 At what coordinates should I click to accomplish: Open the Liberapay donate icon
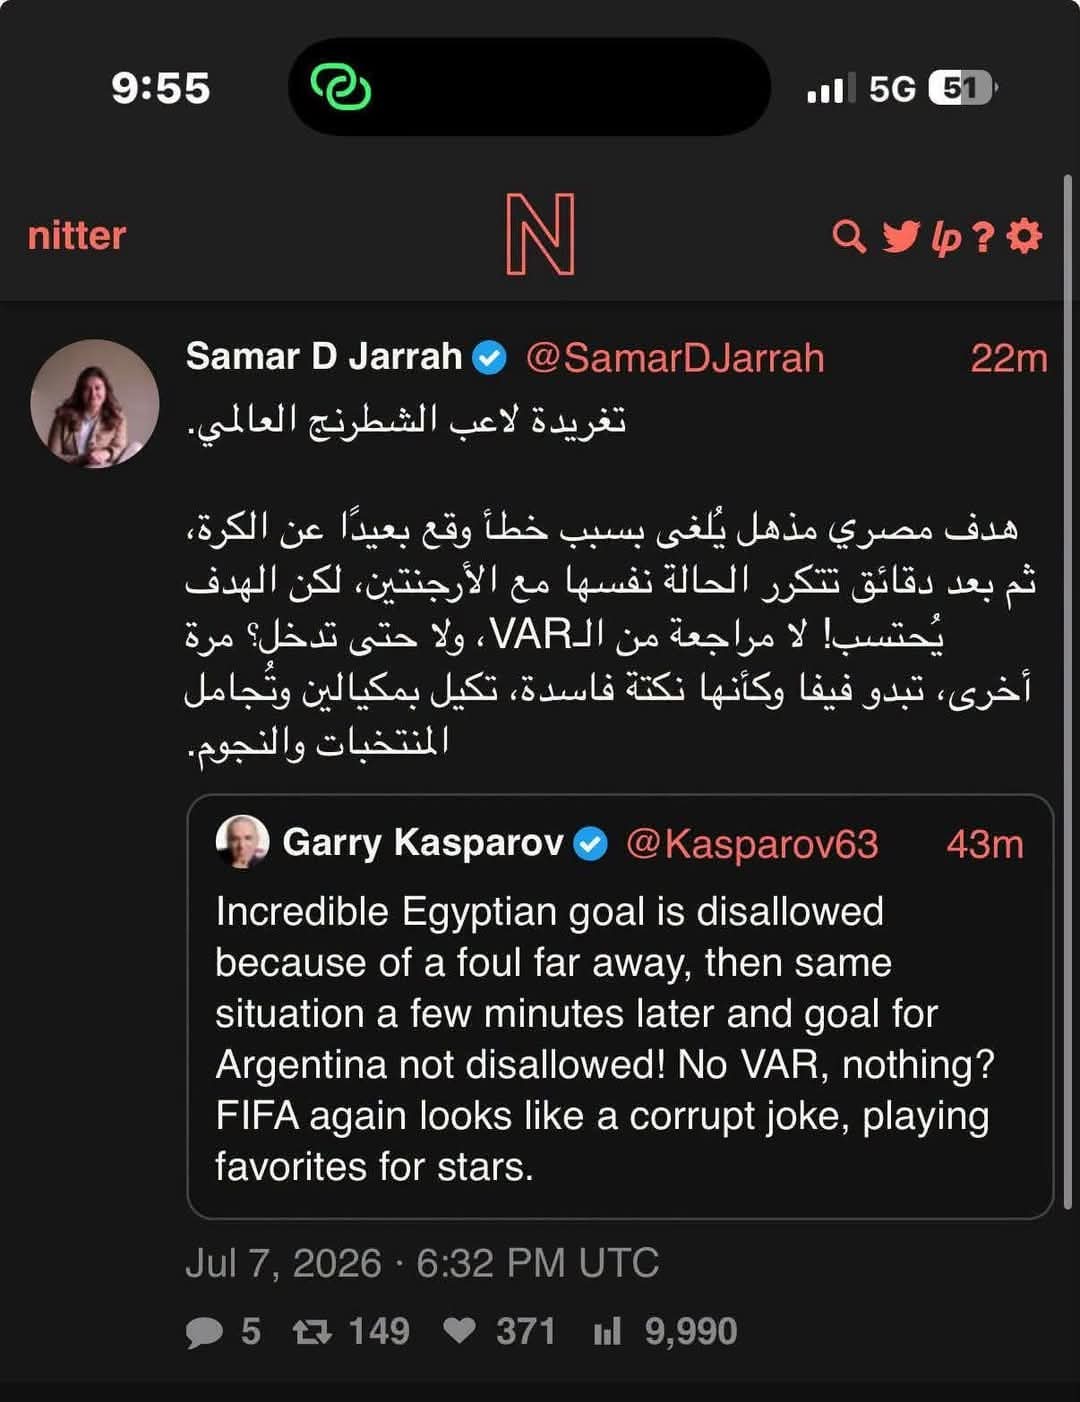(x=945, y=238)
